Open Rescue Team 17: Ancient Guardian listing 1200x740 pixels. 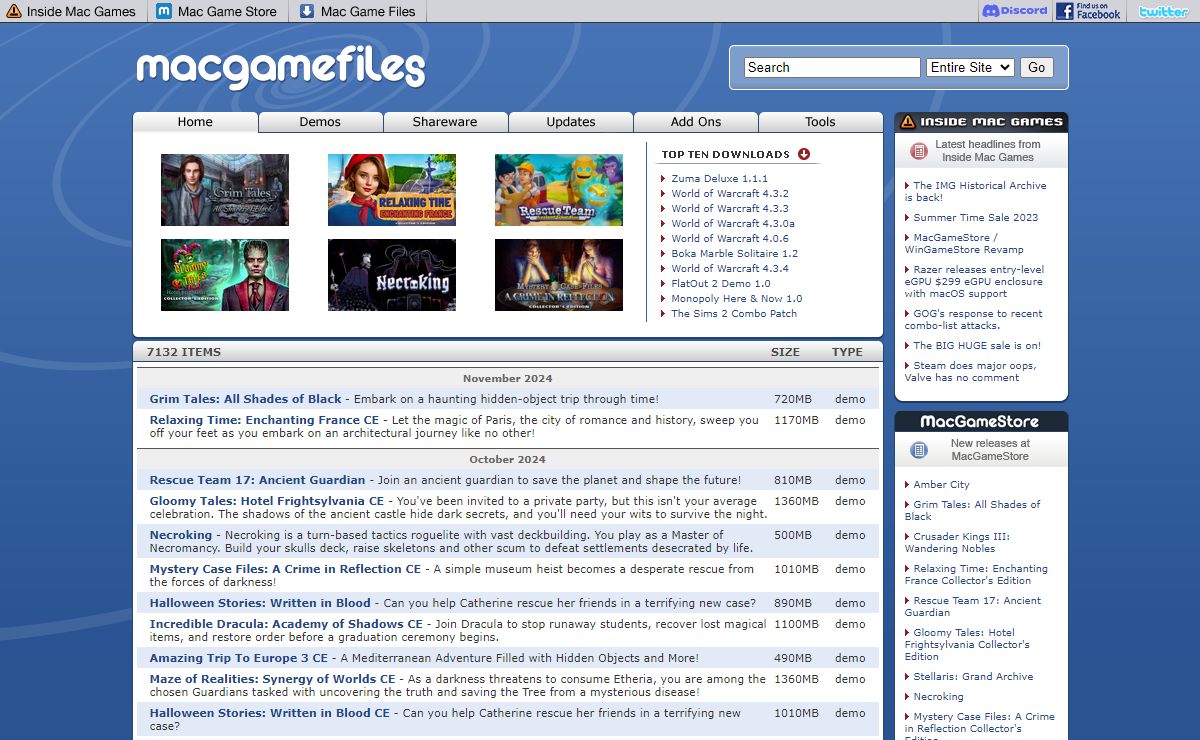coord(258,480)
